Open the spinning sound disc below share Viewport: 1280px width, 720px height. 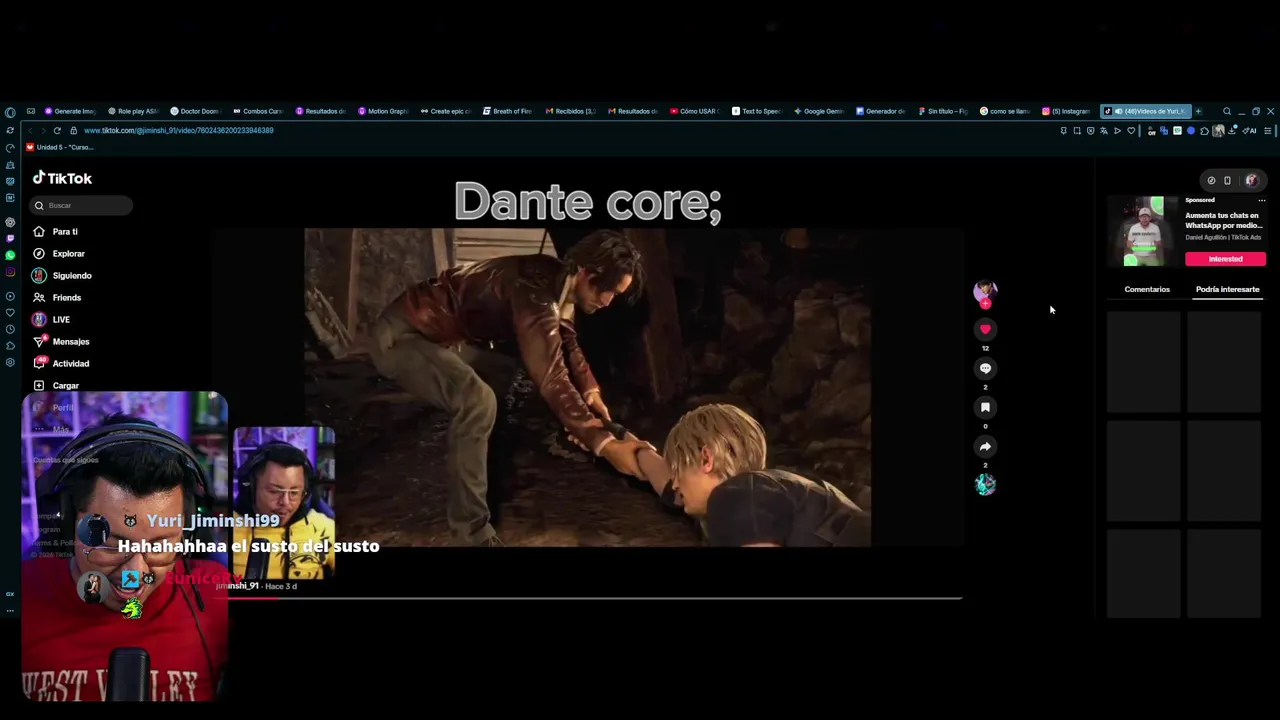click(x=985, y=484)
